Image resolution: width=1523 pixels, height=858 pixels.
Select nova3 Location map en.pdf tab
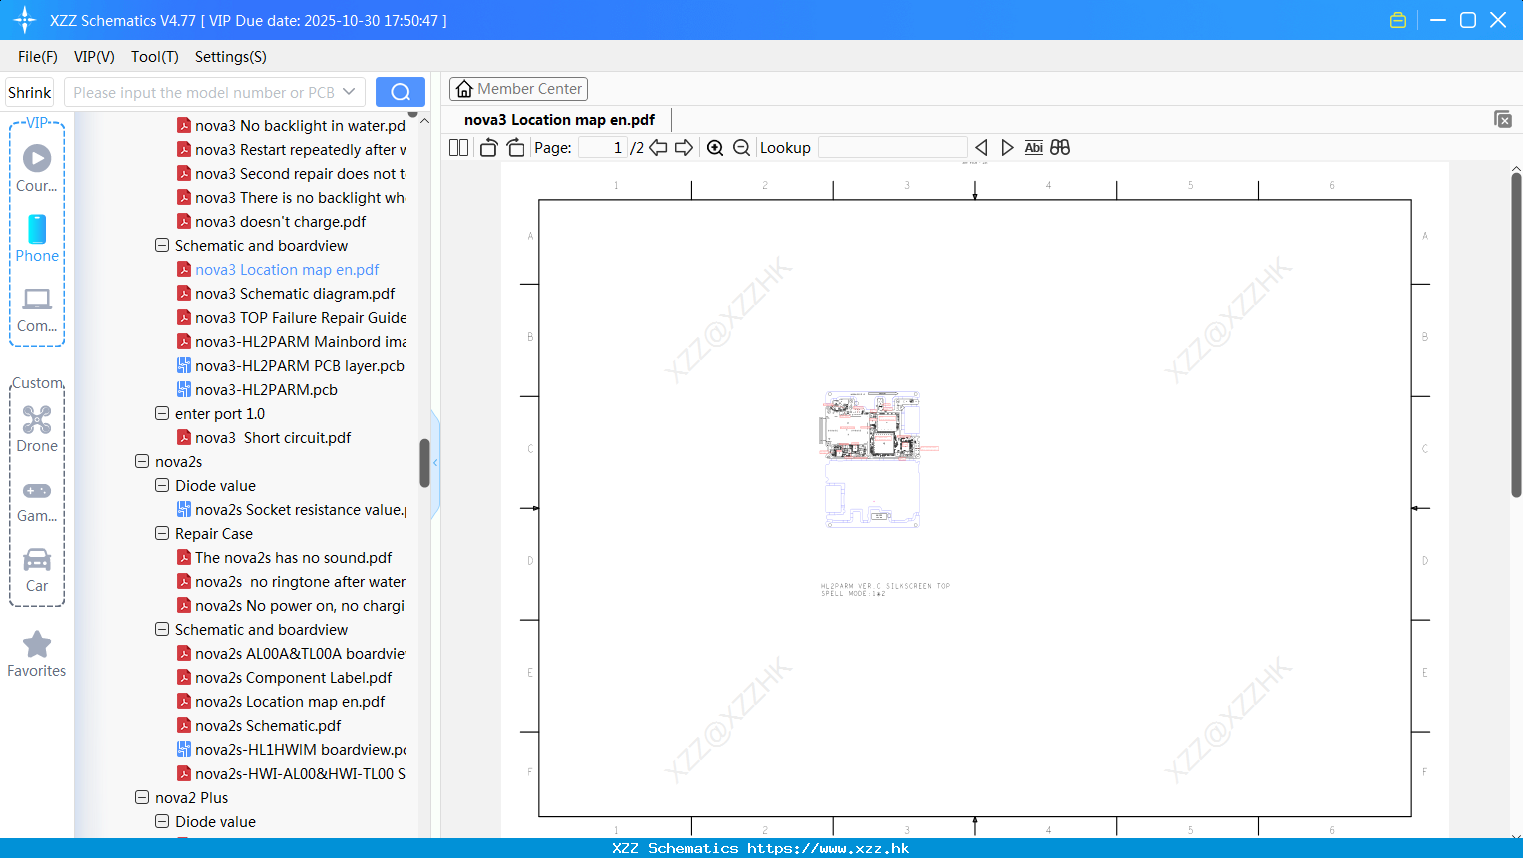[559, 119]
